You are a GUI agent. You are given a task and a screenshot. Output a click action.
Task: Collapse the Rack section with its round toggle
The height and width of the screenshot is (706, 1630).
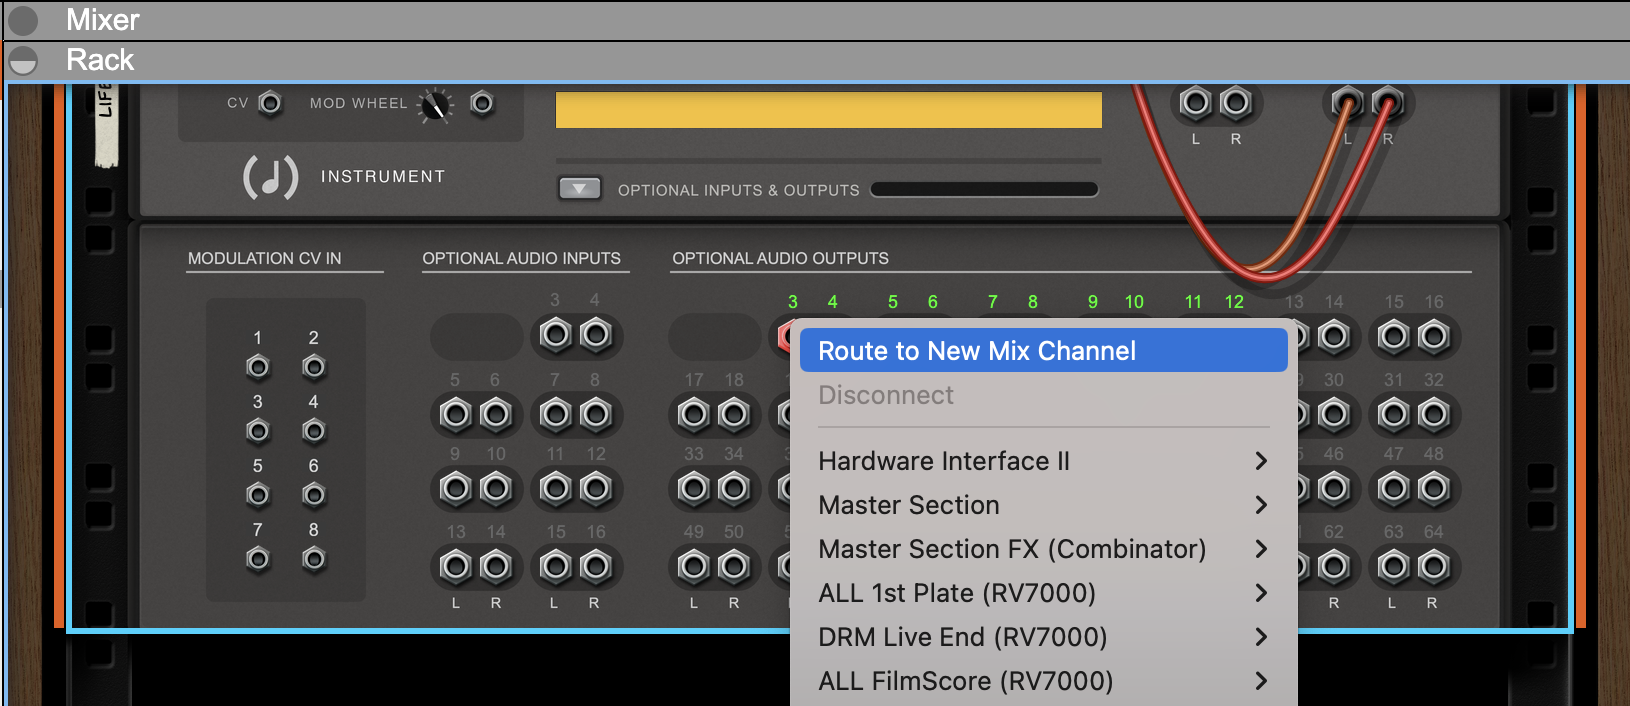point(23,61)
